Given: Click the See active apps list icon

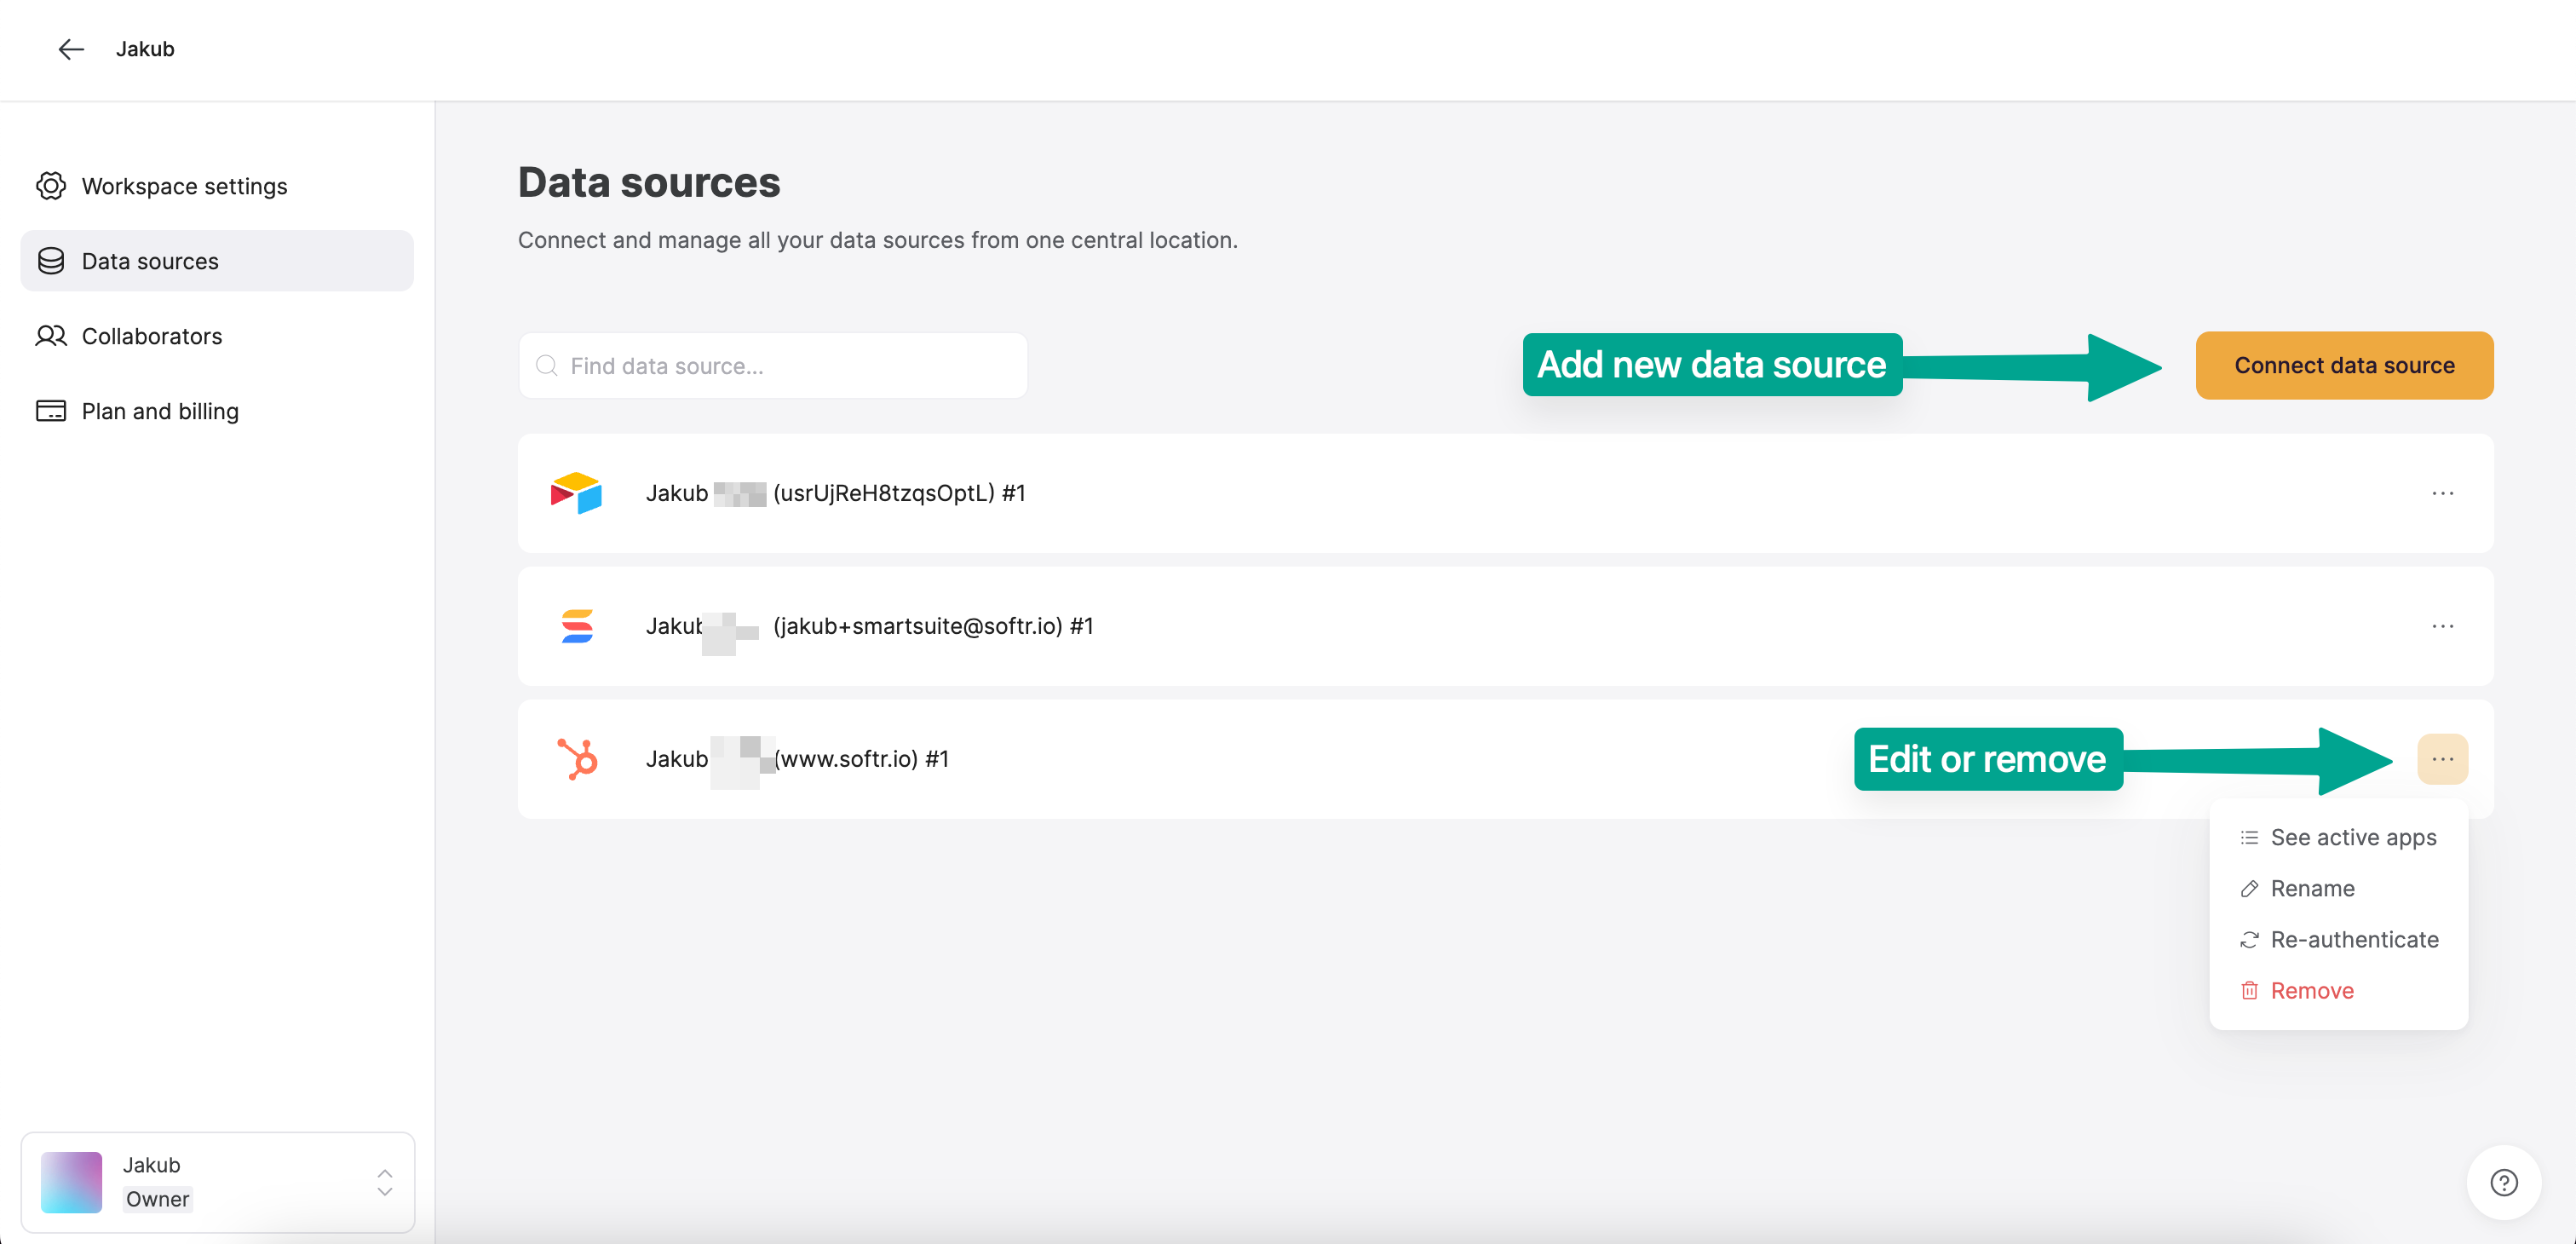Looking at the screenshot, I should point(2250,837).
